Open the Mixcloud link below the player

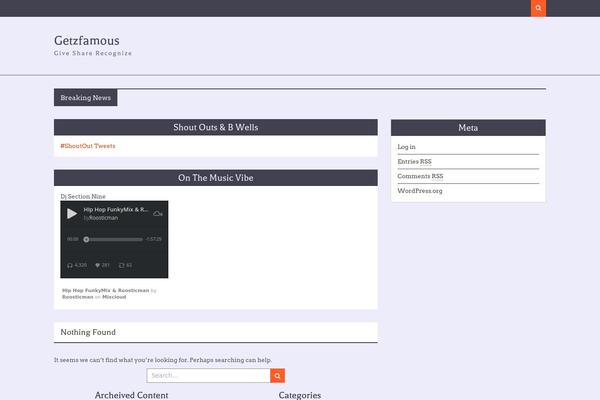(x=114, y=297)
